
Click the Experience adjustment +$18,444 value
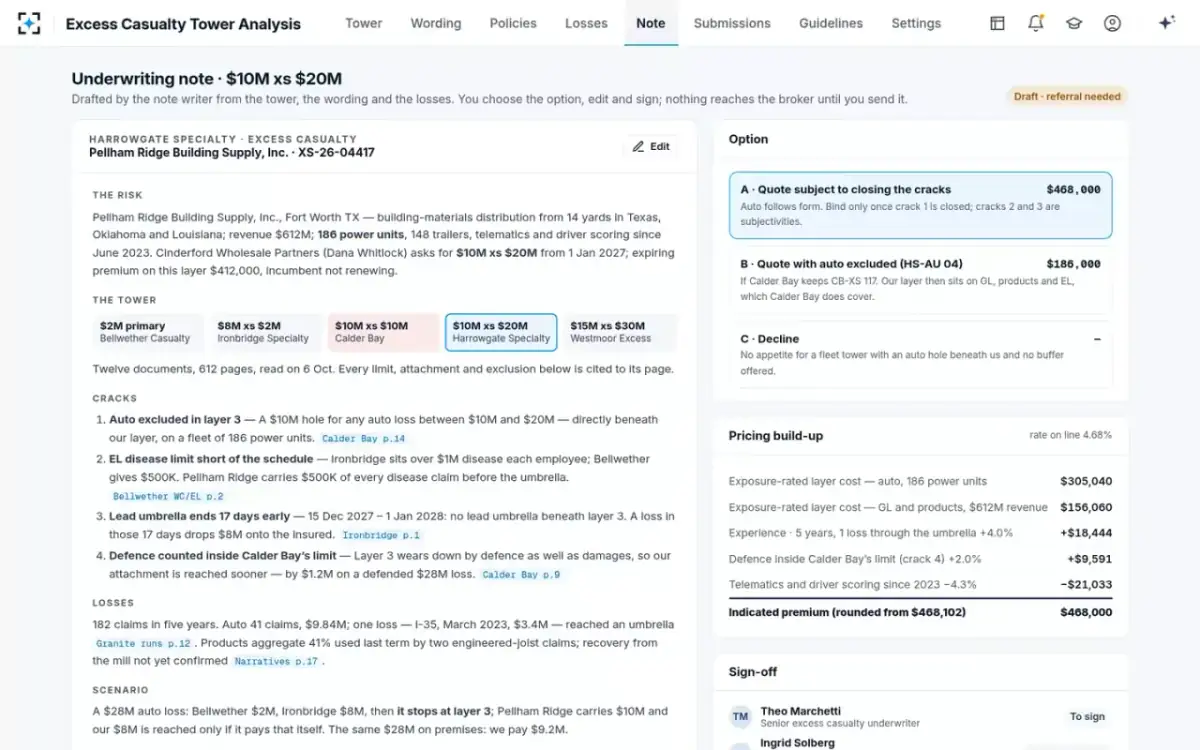pyautogui.click(x=1084, y=533)
